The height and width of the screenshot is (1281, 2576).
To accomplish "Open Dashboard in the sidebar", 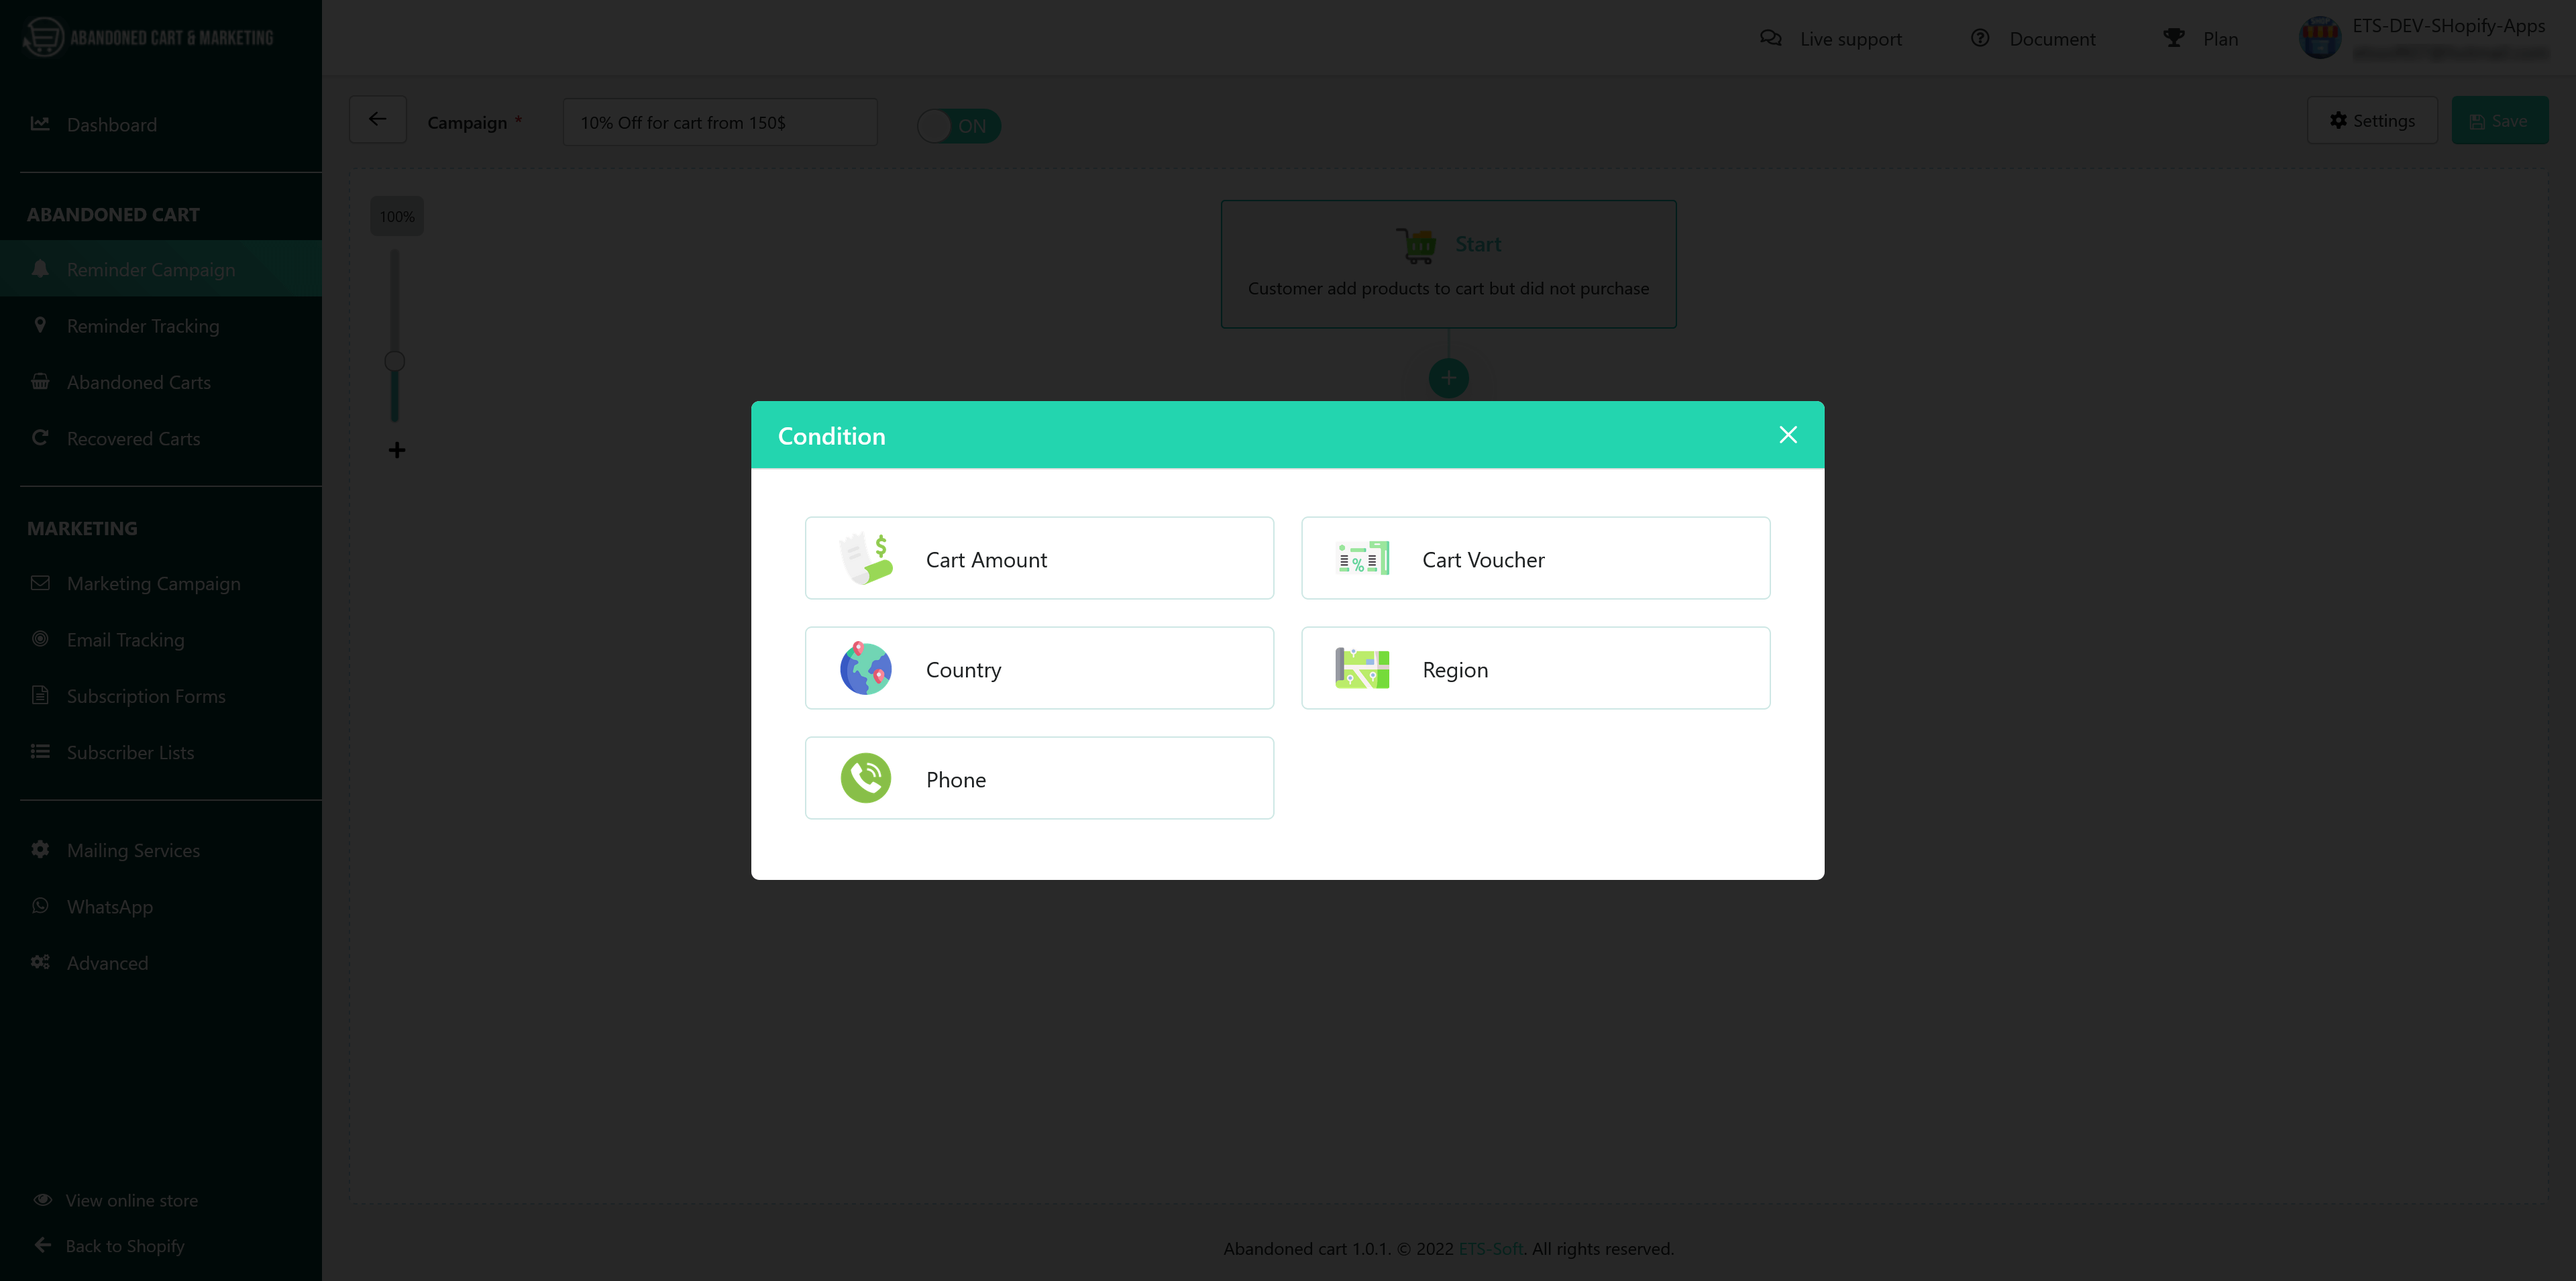I will point(161,125).
